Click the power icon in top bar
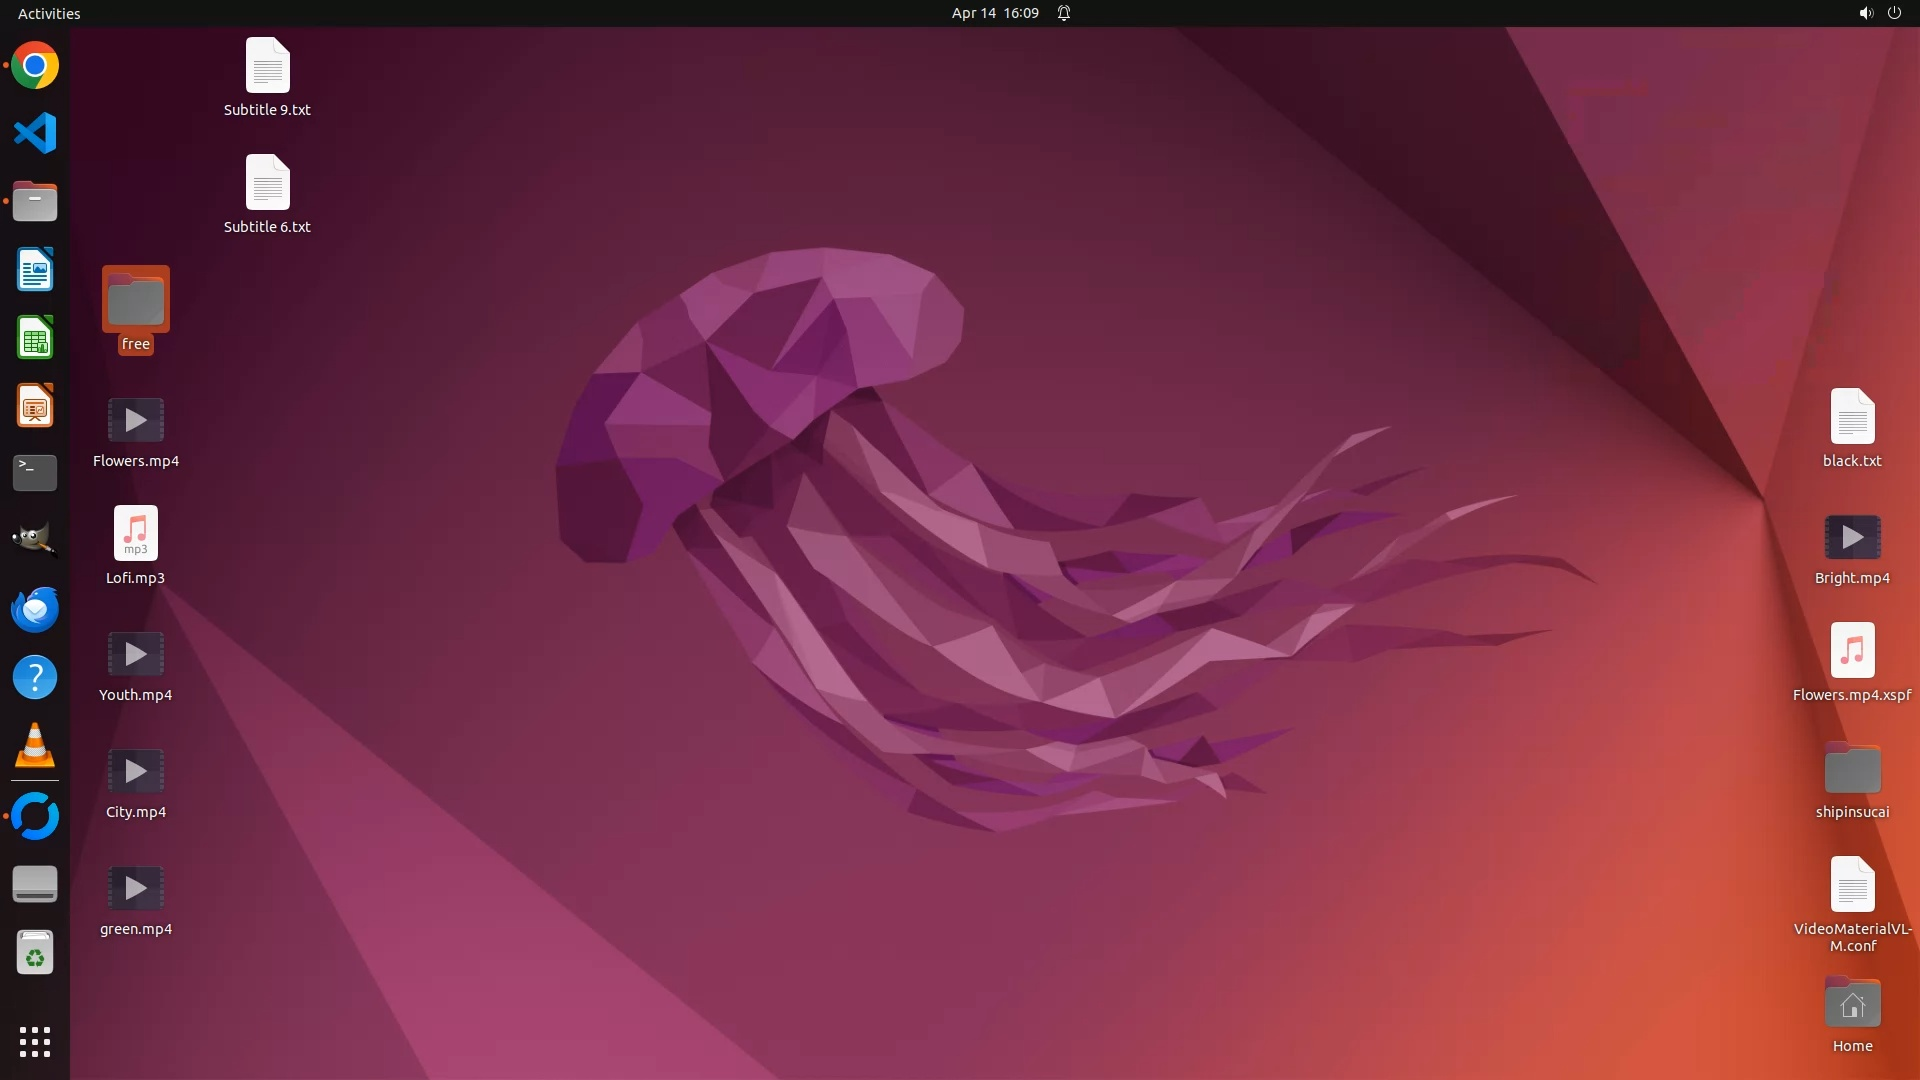 1894,13
